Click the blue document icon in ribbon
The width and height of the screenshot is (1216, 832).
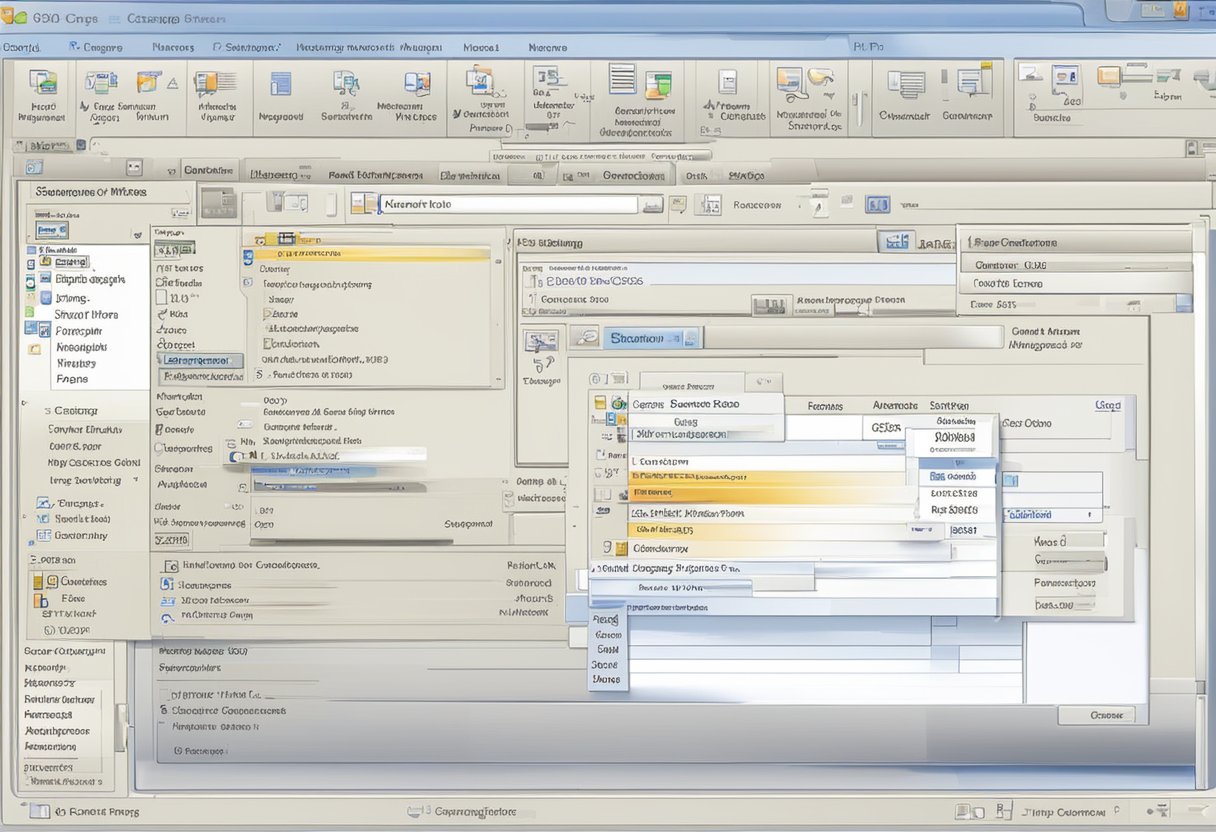coord(281,84)
